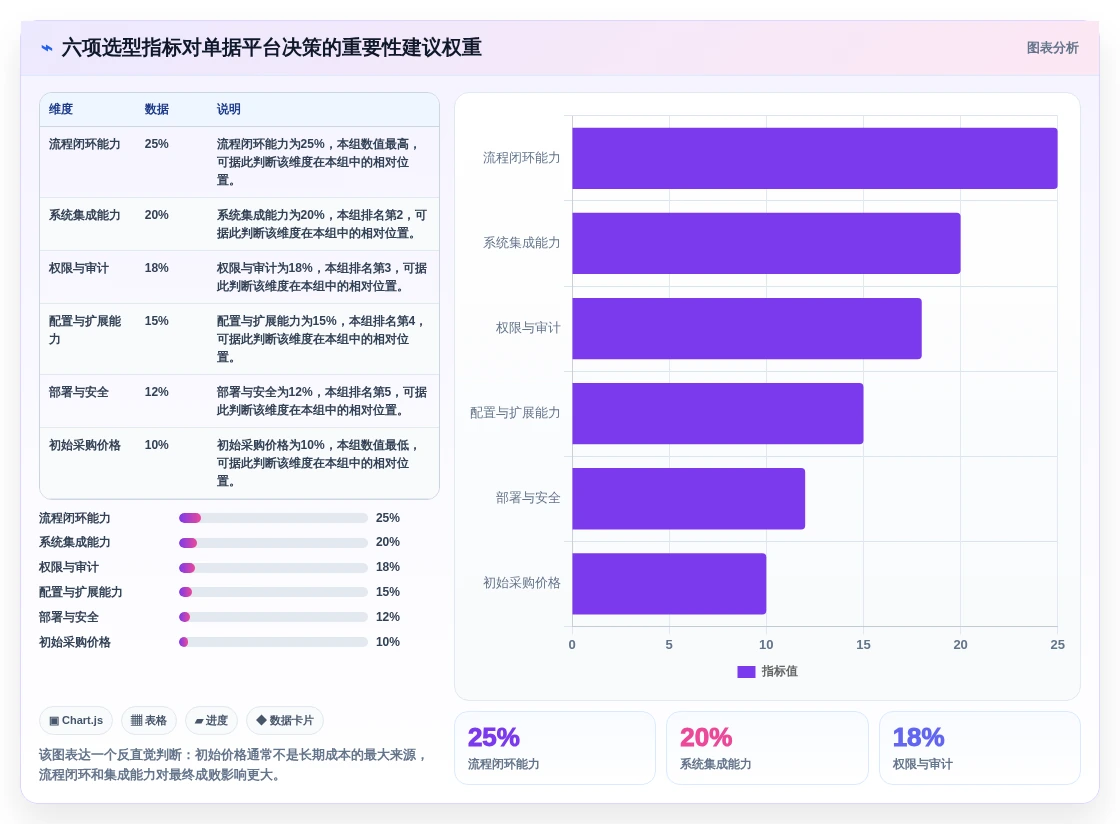This screenshot has height=824, width=1120.
Task: Click the 18% value in the table
Action: (x=156, y=268)
